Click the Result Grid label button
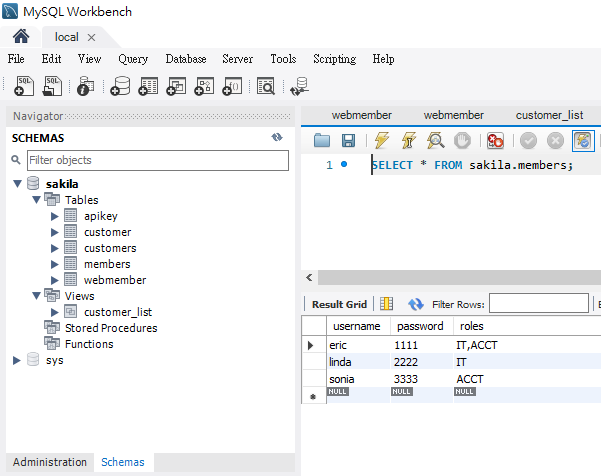 pos(339,304)
